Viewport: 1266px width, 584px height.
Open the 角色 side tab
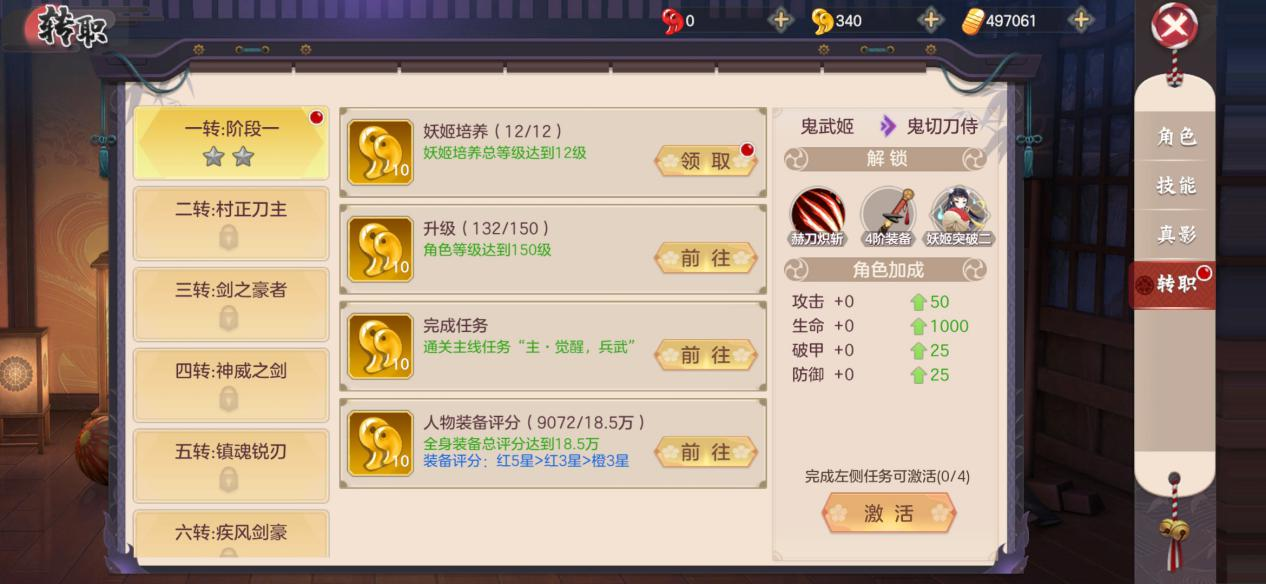coord(1176,137)
